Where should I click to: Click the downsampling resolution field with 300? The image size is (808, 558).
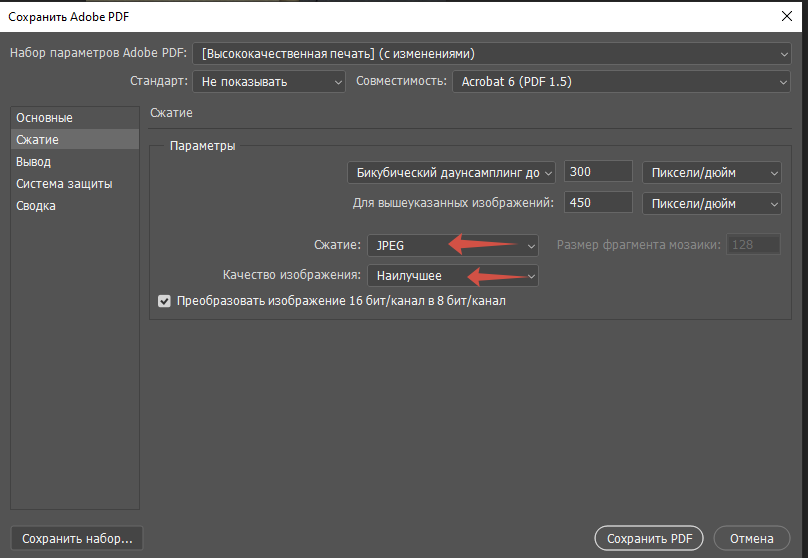click(598, 172)
